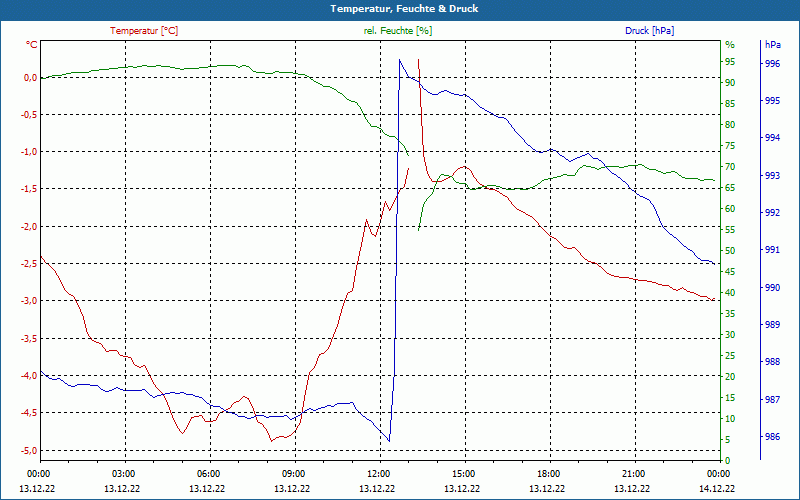Click the date label '14.12.22'

point(718,488)
